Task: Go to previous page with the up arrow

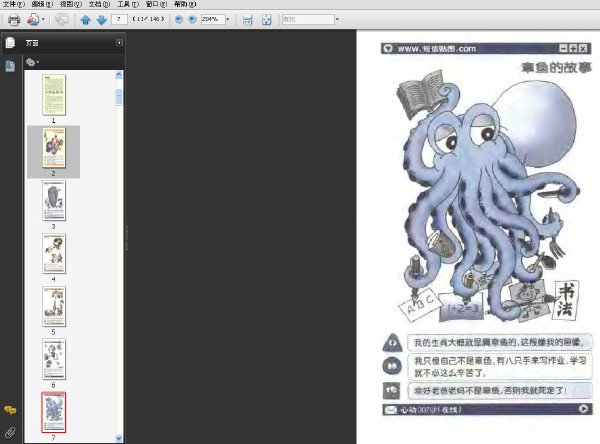Action: (86, 20)
